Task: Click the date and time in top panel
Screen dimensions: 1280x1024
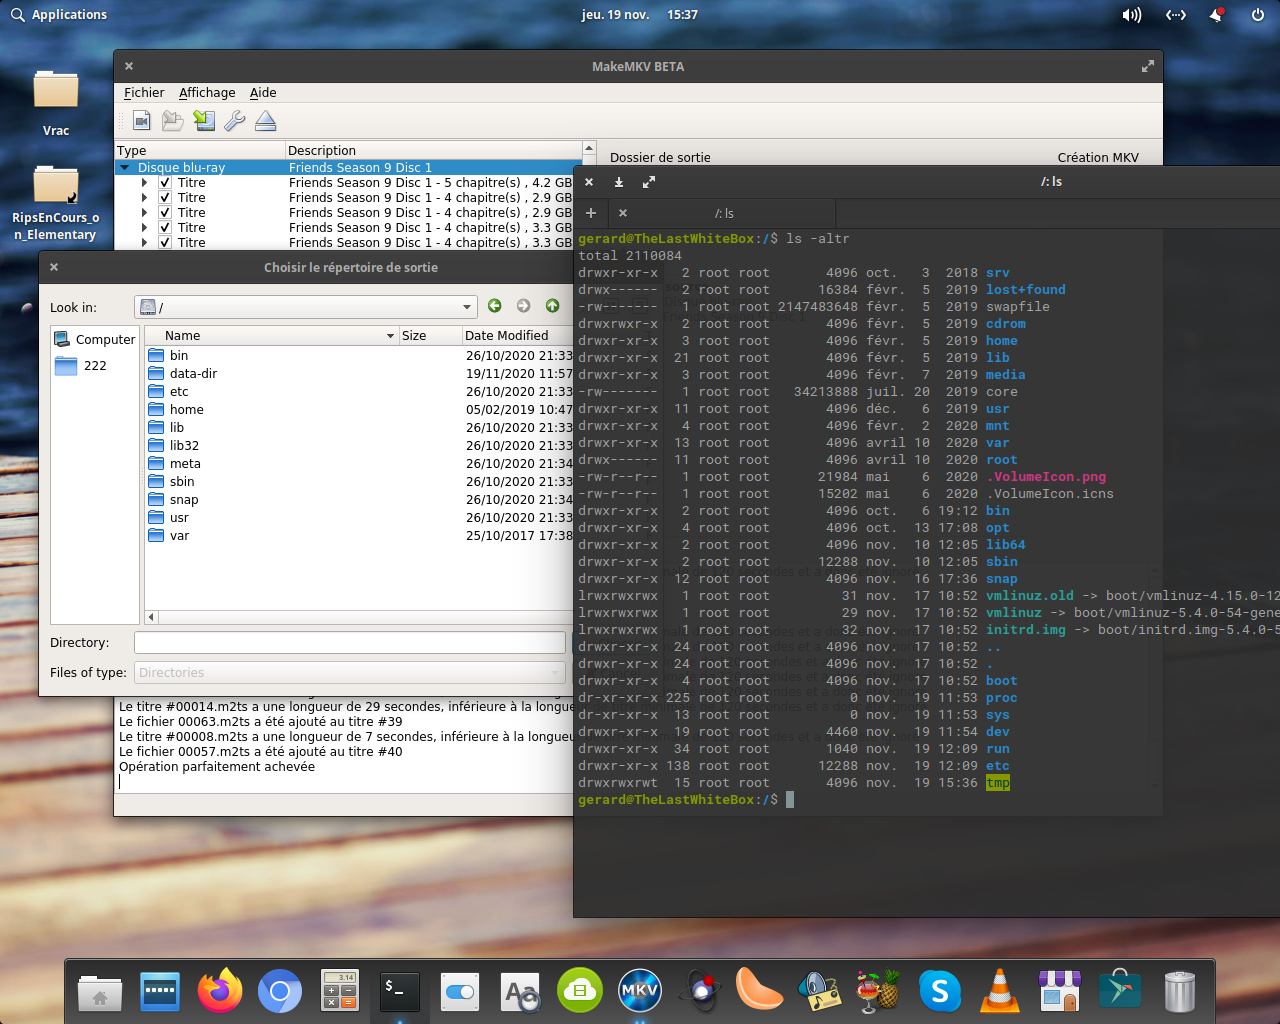Action: click(640, 15)
